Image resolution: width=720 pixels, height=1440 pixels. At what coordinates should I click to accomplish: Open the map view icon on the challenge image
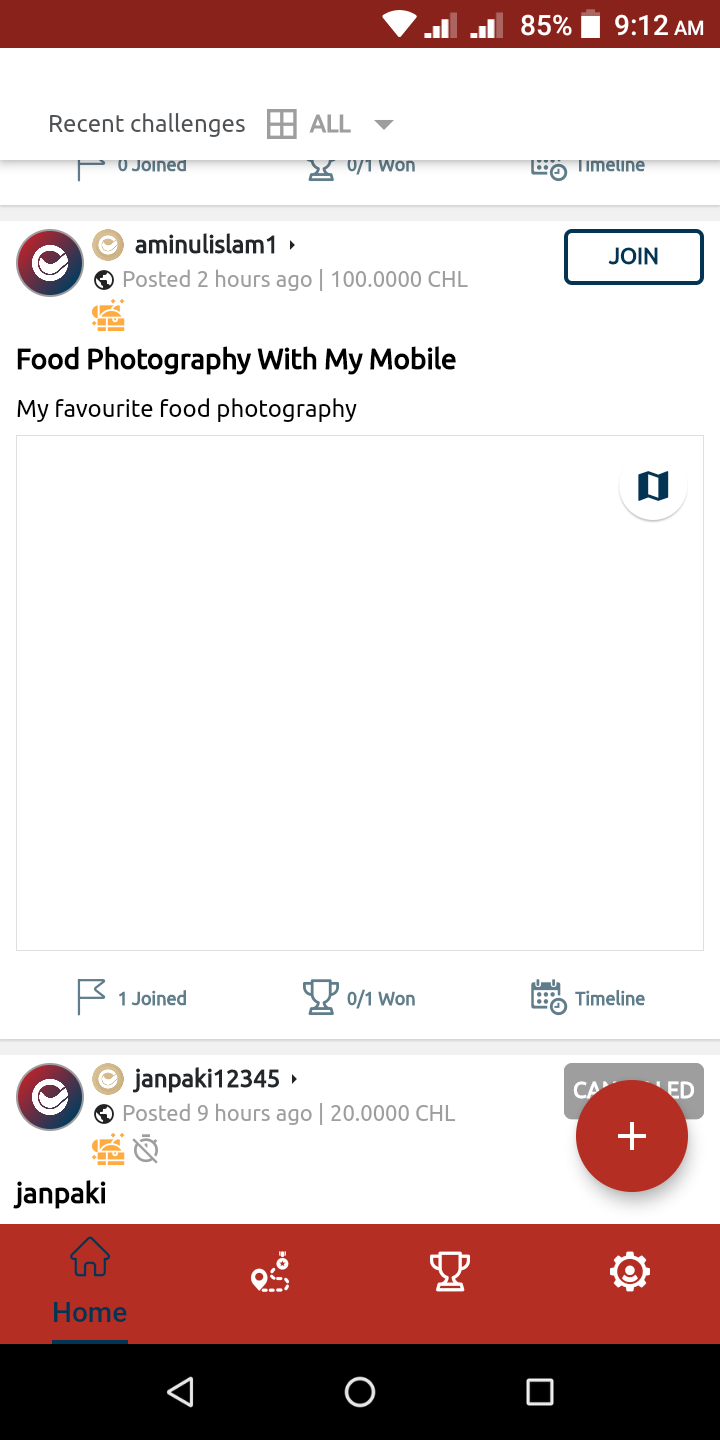(x=653, y=487)
